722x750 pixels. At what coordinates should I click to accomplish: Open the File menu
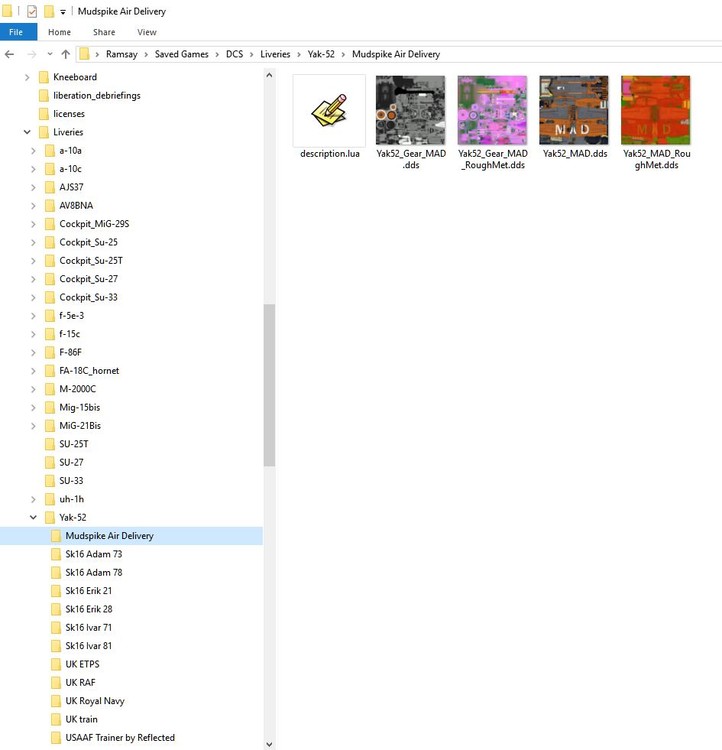tap(16, 32)
